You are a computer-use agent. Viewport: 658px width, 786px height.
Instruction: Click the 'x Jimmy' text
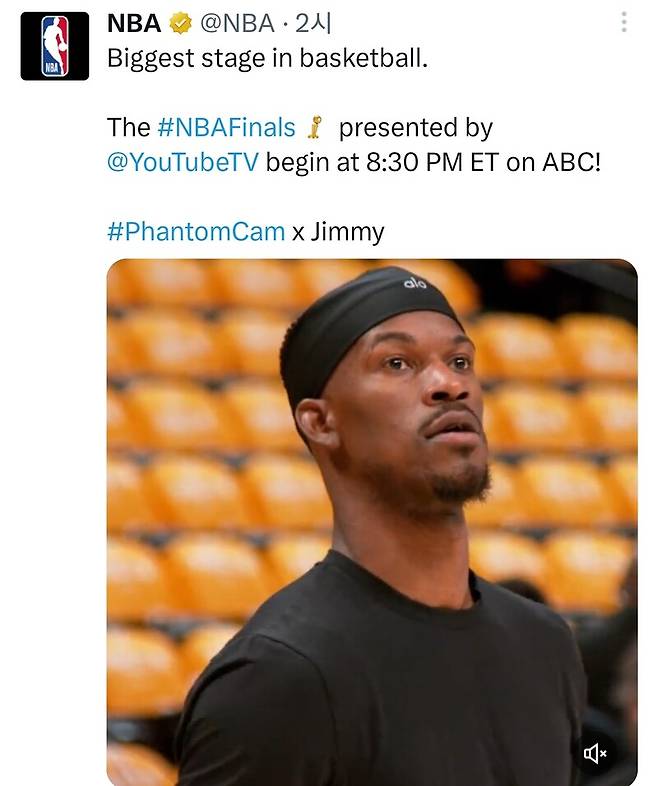coord(338,232)
